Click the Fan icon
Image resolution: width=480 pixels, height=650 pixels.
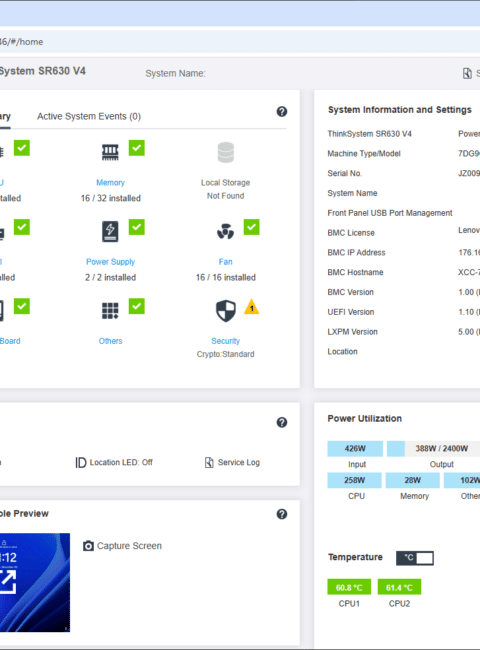tap(225, 231)
